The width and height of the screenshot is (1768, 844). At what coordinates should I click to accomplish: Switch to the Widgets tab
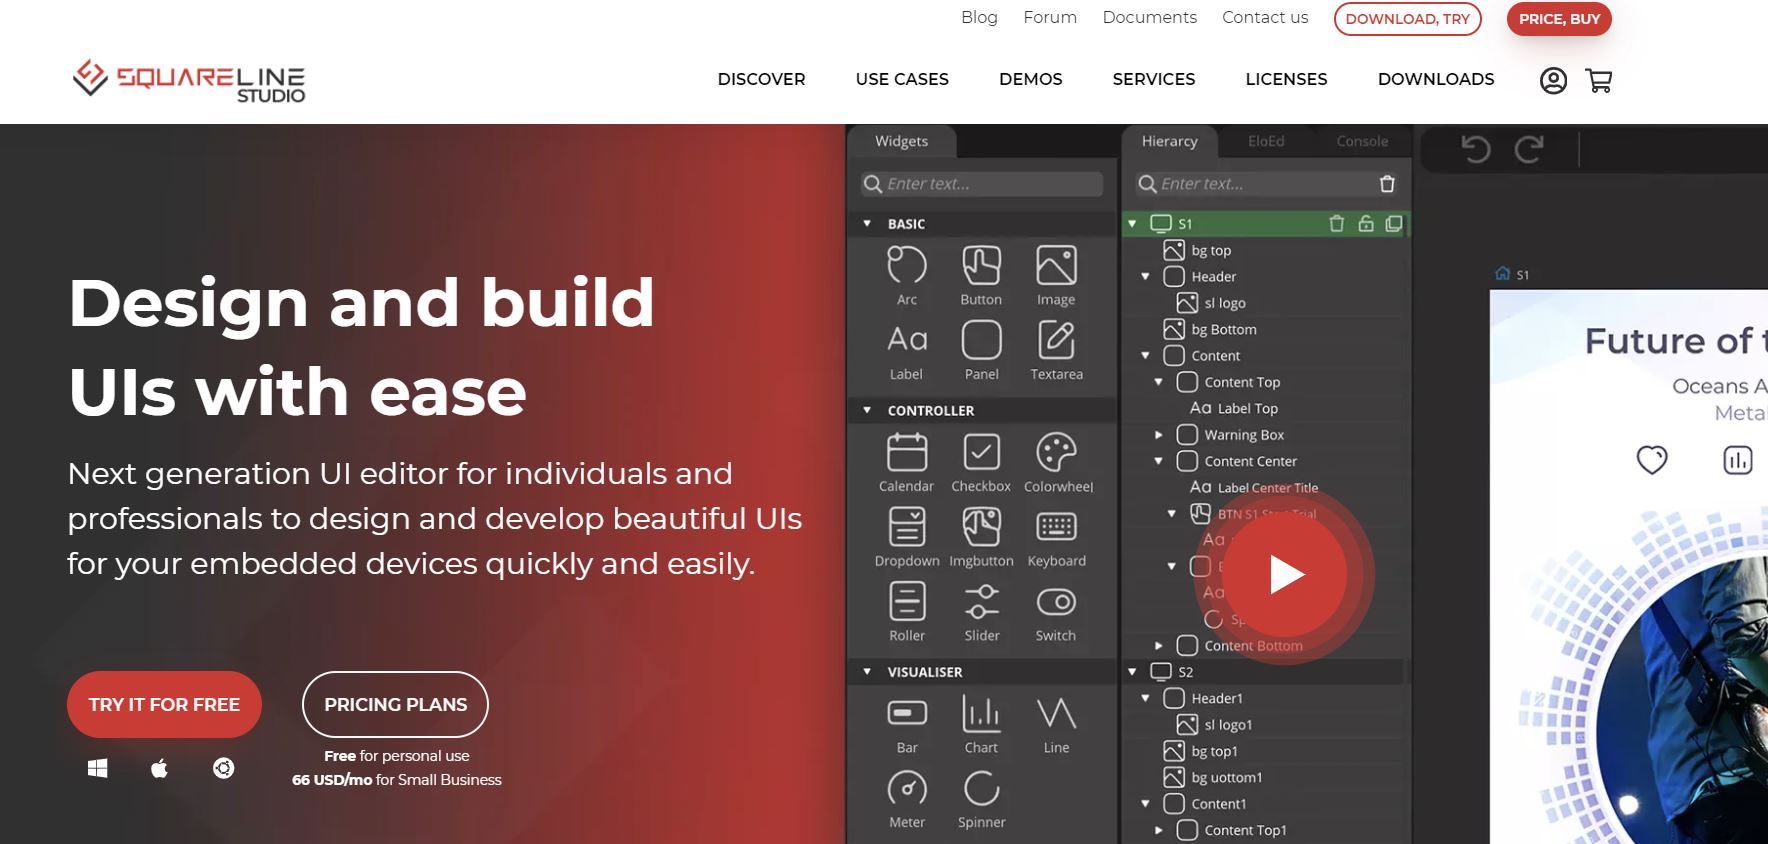(902, 141)
